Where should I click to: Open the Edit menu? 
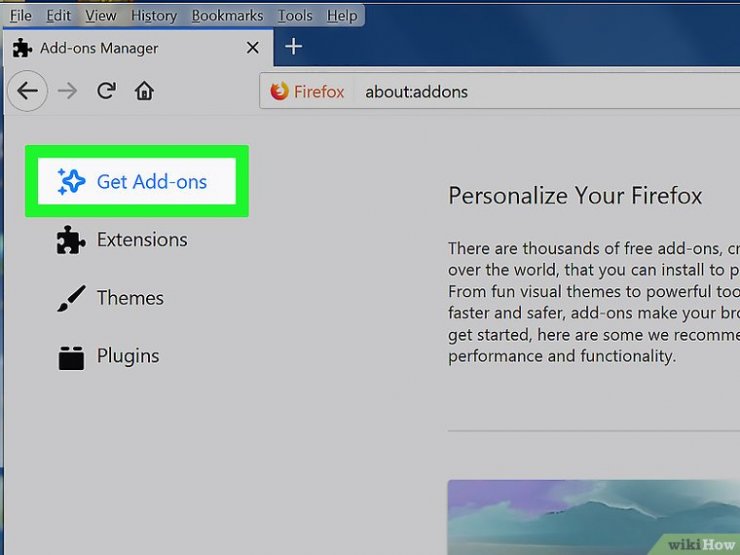pyautogui.click(x=59, y=16)
